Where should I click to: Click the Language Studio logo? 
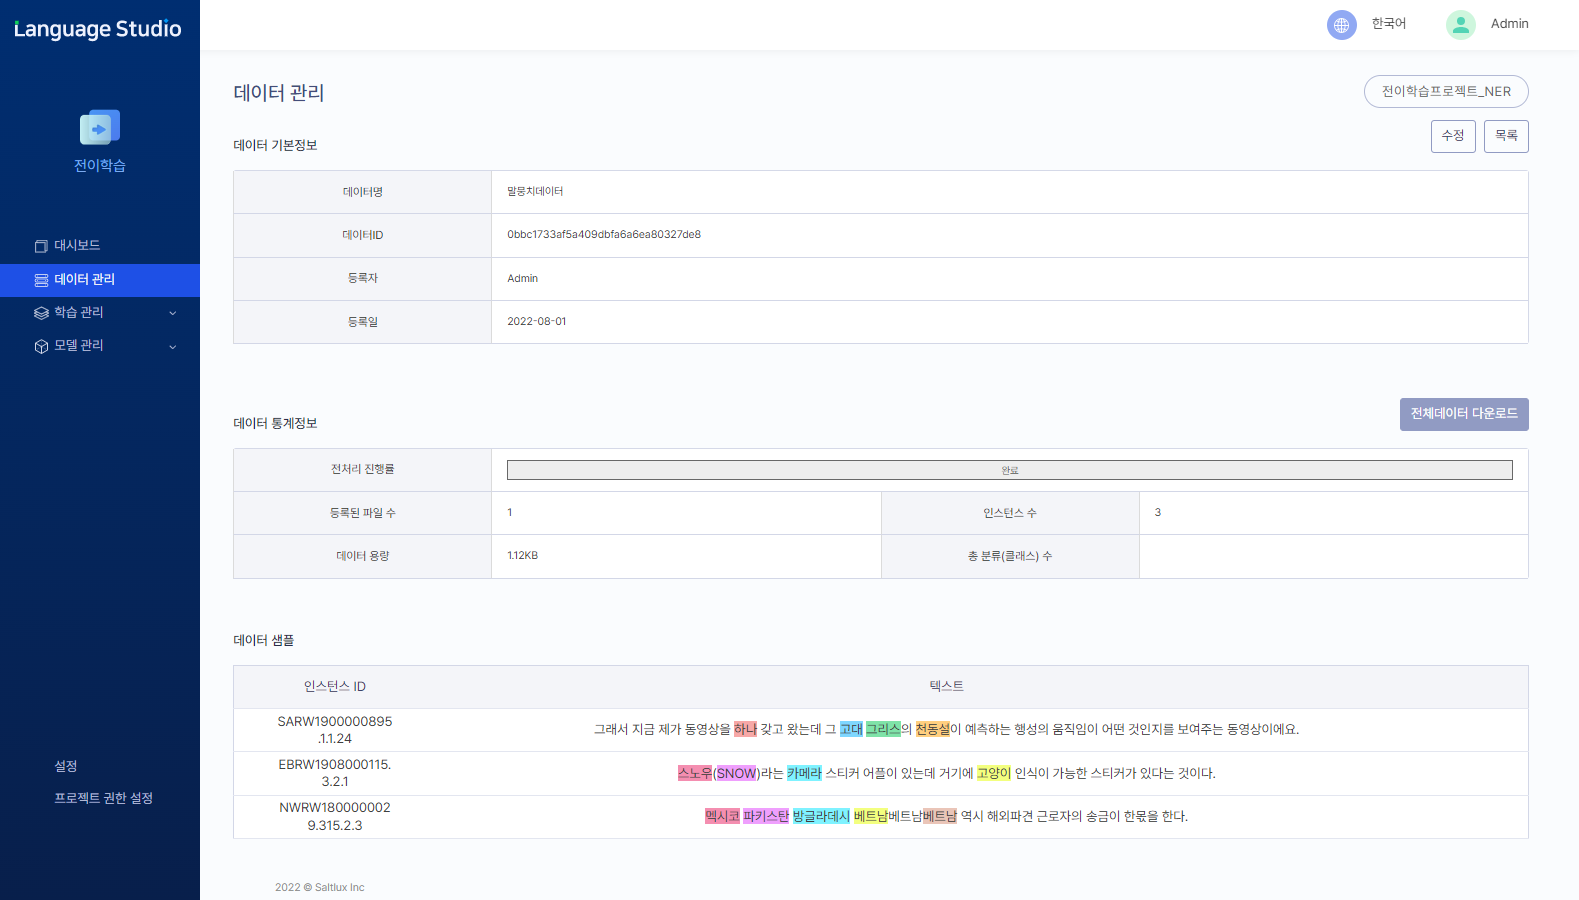(98, 29)
